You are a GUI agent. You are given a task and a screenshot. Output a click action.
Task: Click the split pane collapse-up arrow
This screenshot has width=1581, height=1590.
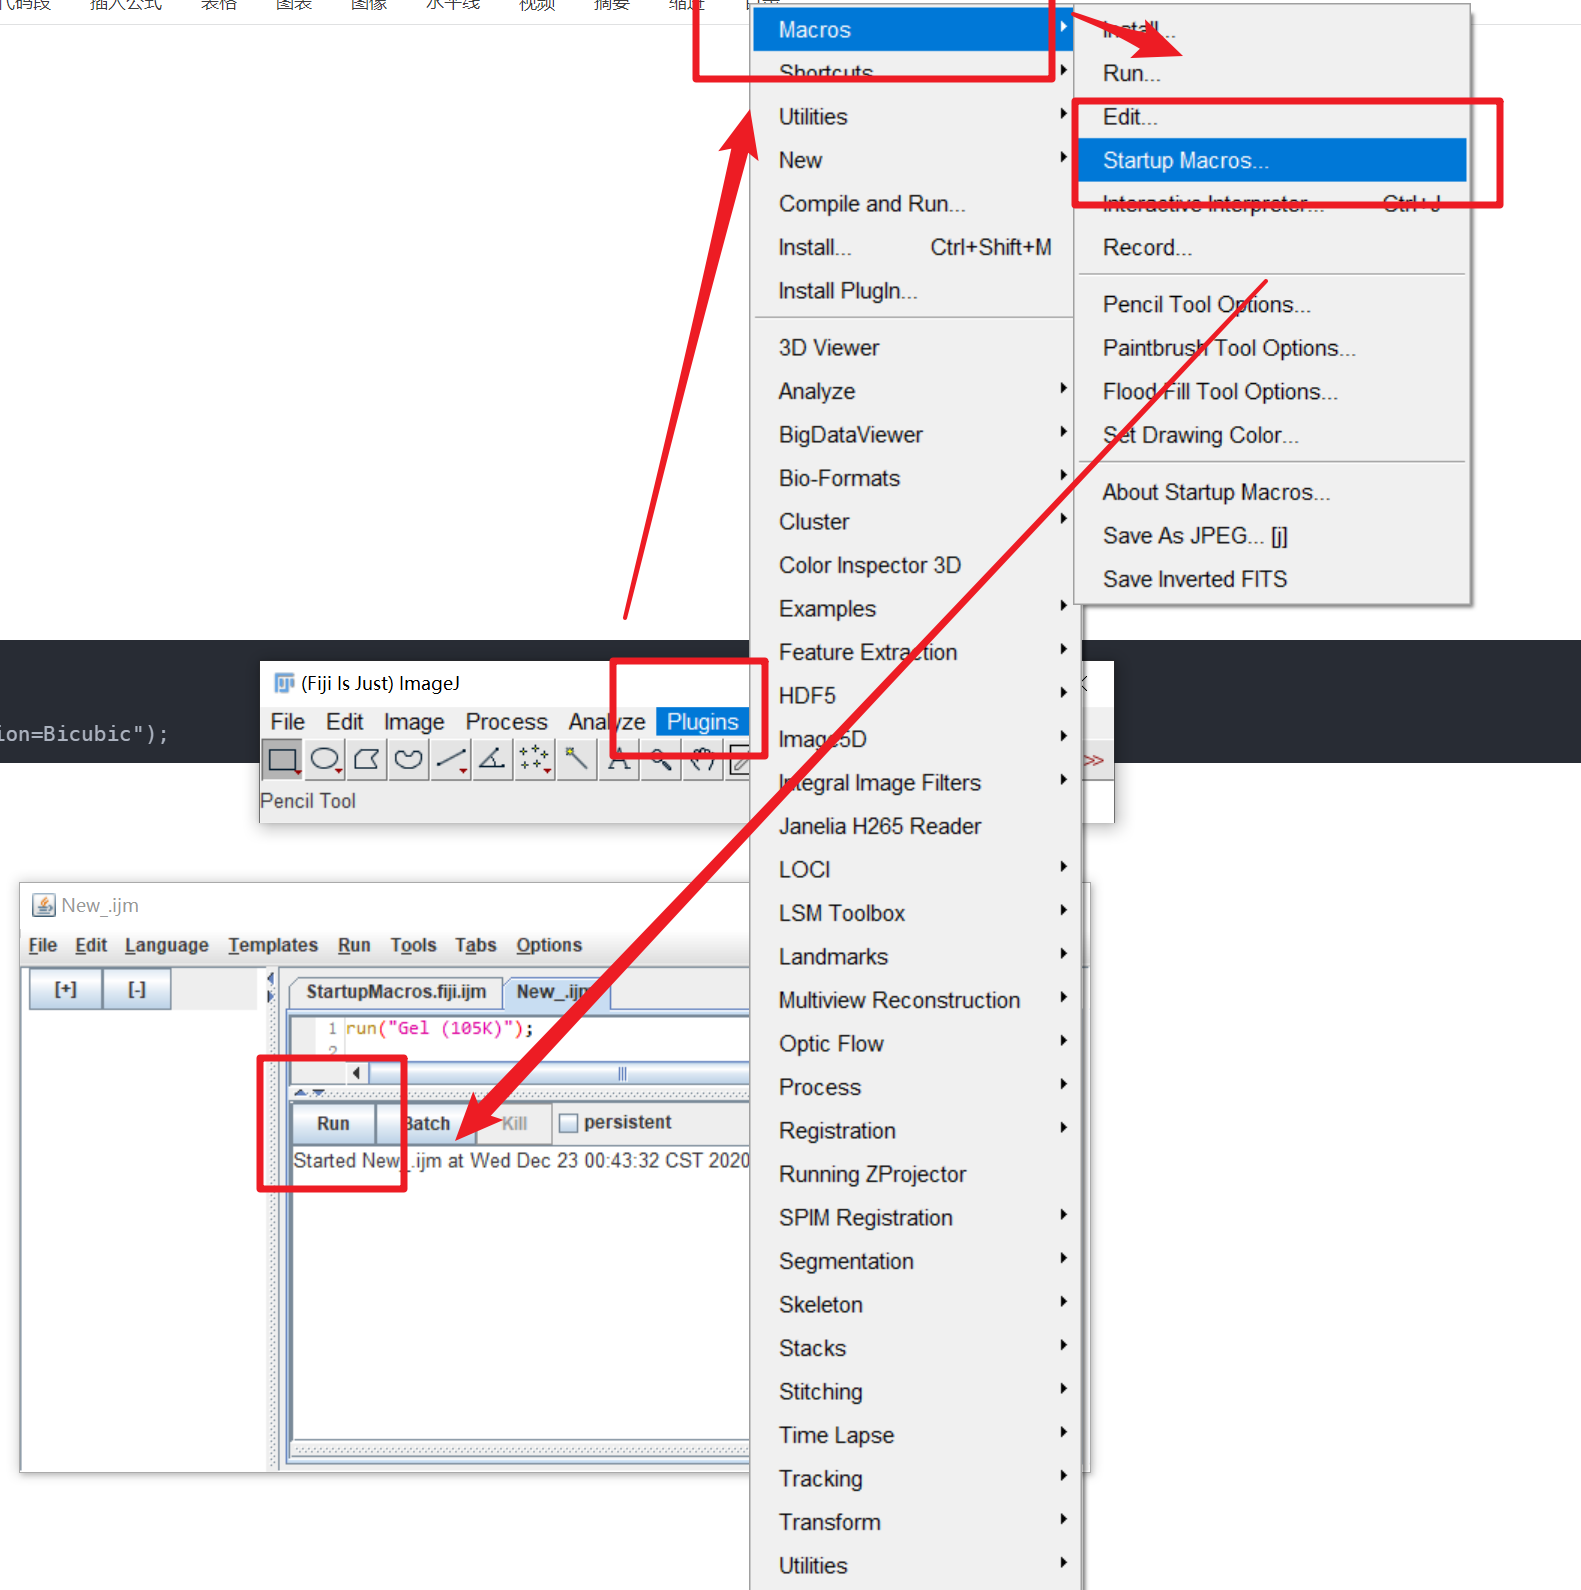[300, 1092]
